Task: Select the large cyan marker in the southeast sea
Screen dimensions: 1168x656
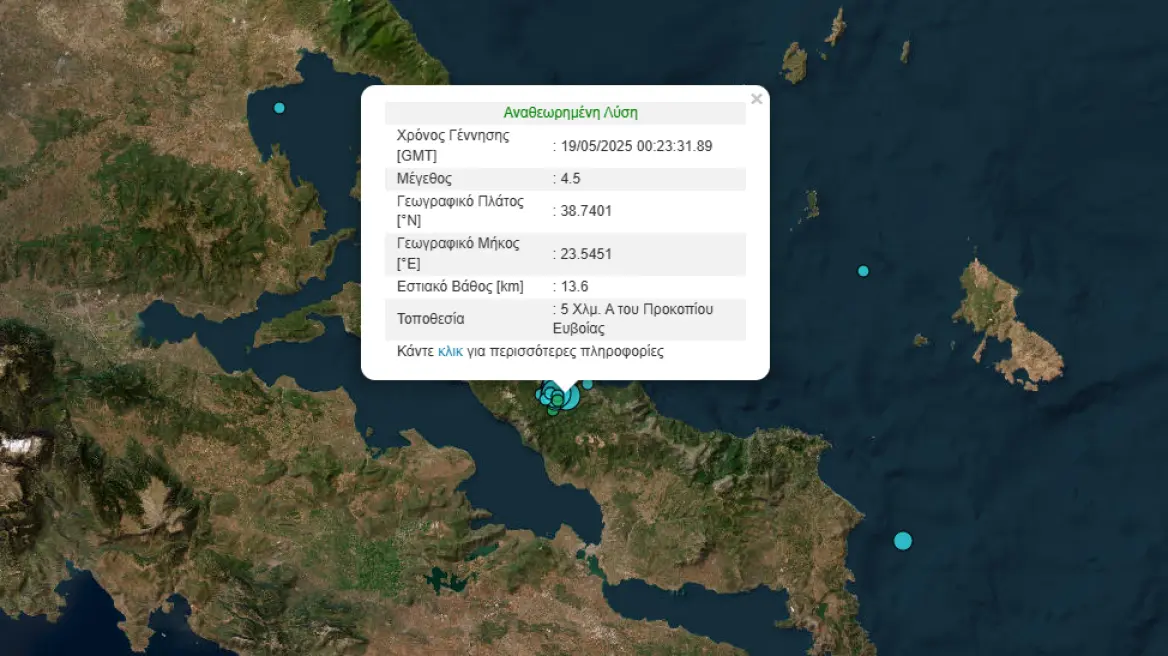Action: click(903, 541)
